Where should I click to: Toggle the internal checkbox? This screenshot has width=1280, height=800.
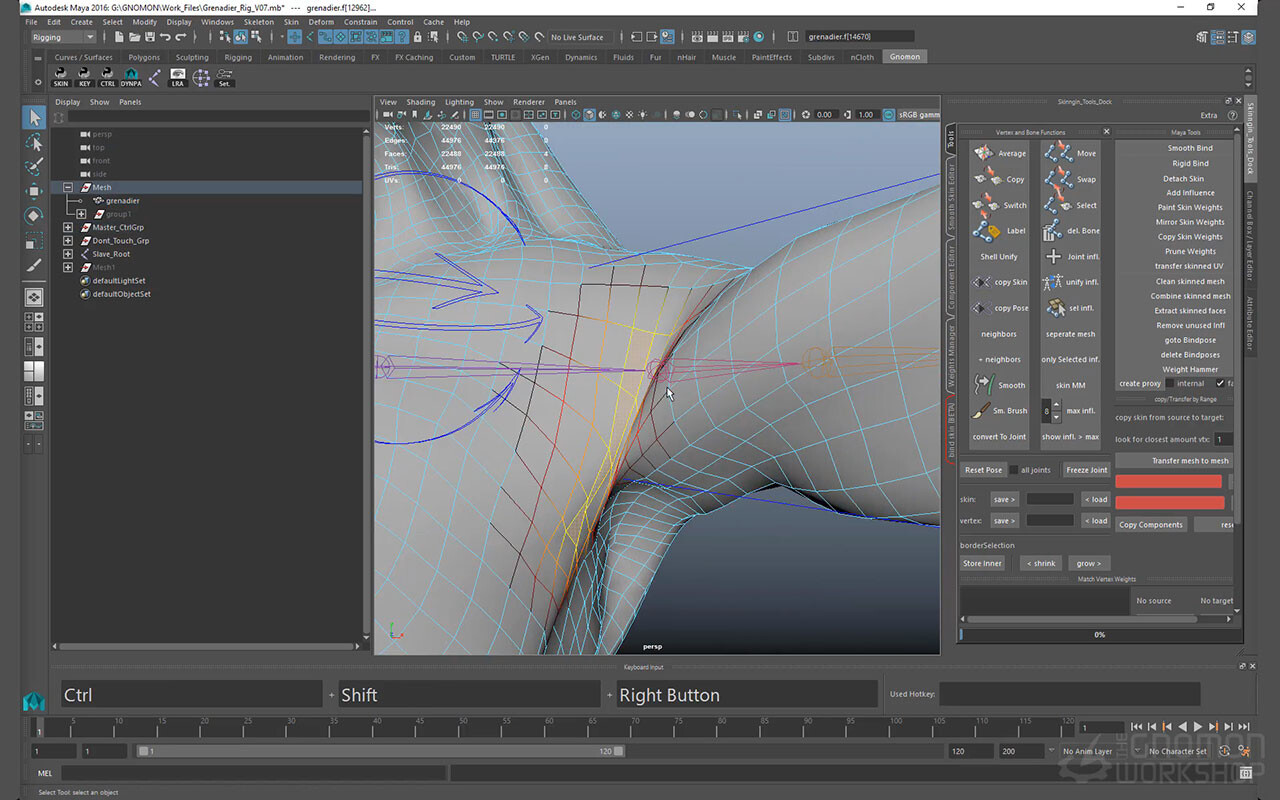point(1170,383)
